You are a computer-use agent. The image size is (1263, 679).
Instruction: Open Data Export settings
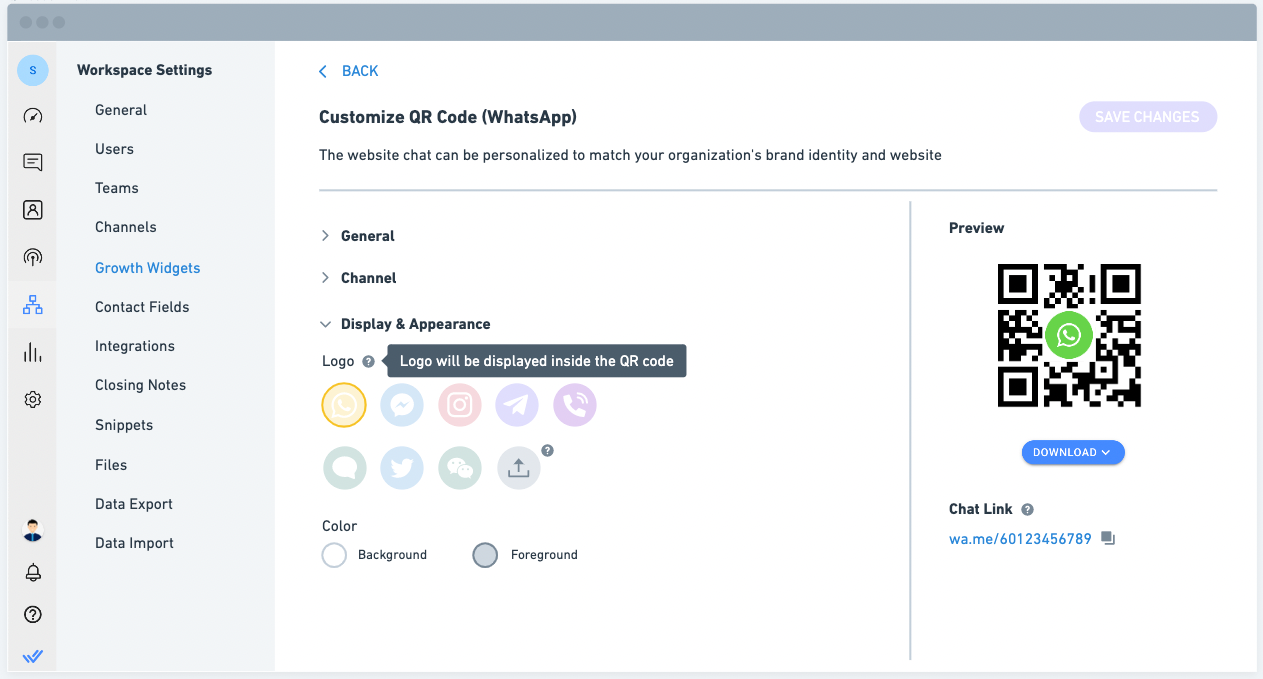click(134, 504)
